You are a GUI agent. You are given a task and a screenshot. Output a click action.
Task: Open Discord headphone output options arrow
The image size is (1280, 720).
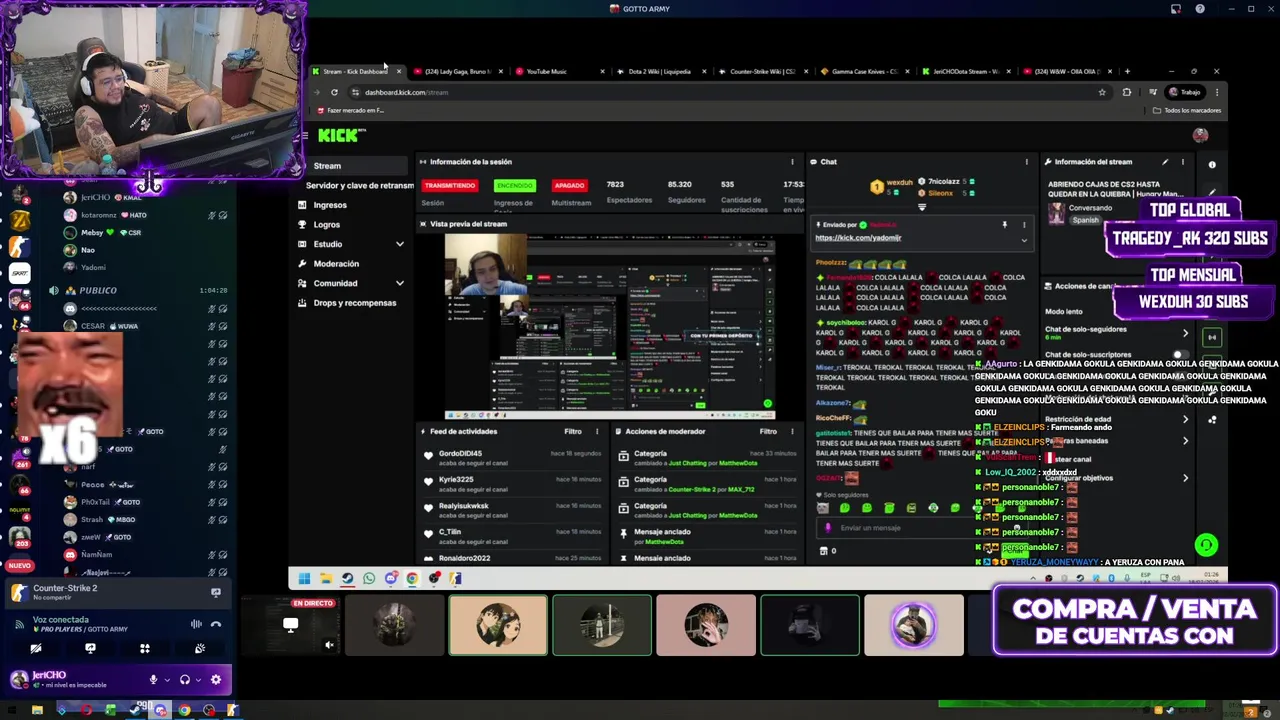point(197,680)
